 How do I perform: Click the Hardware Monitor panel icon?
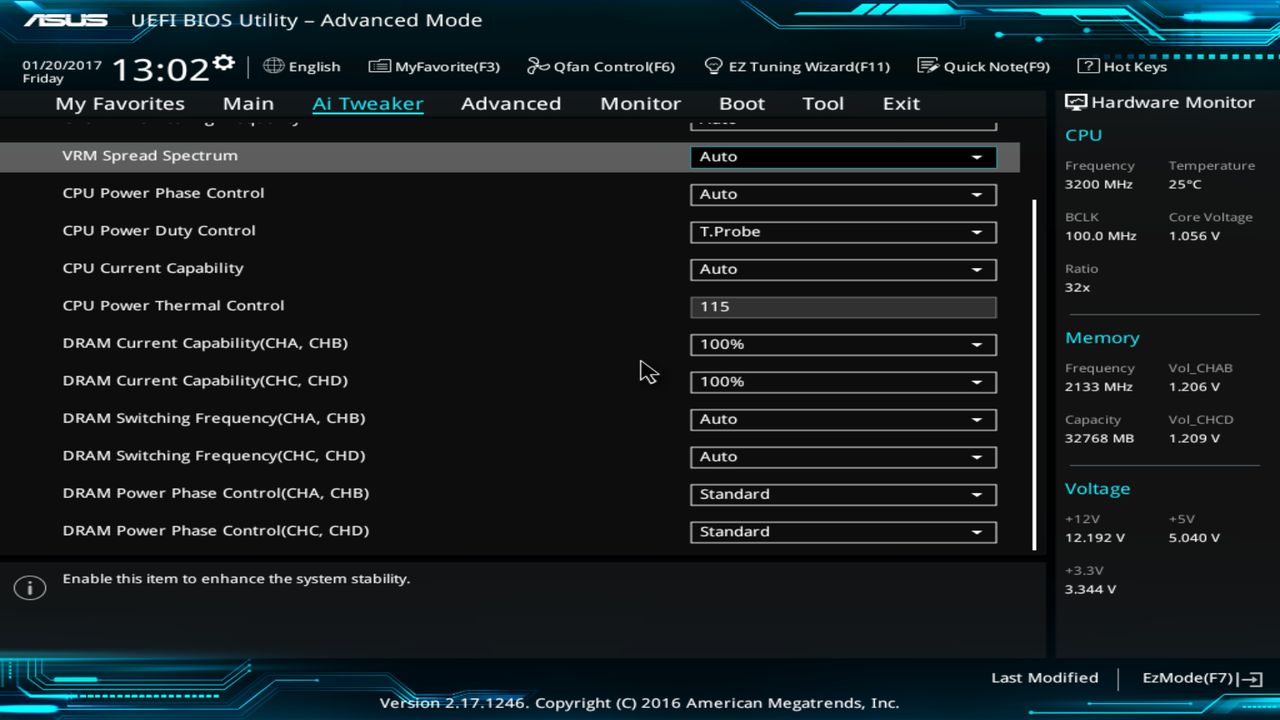(1075, 101)
